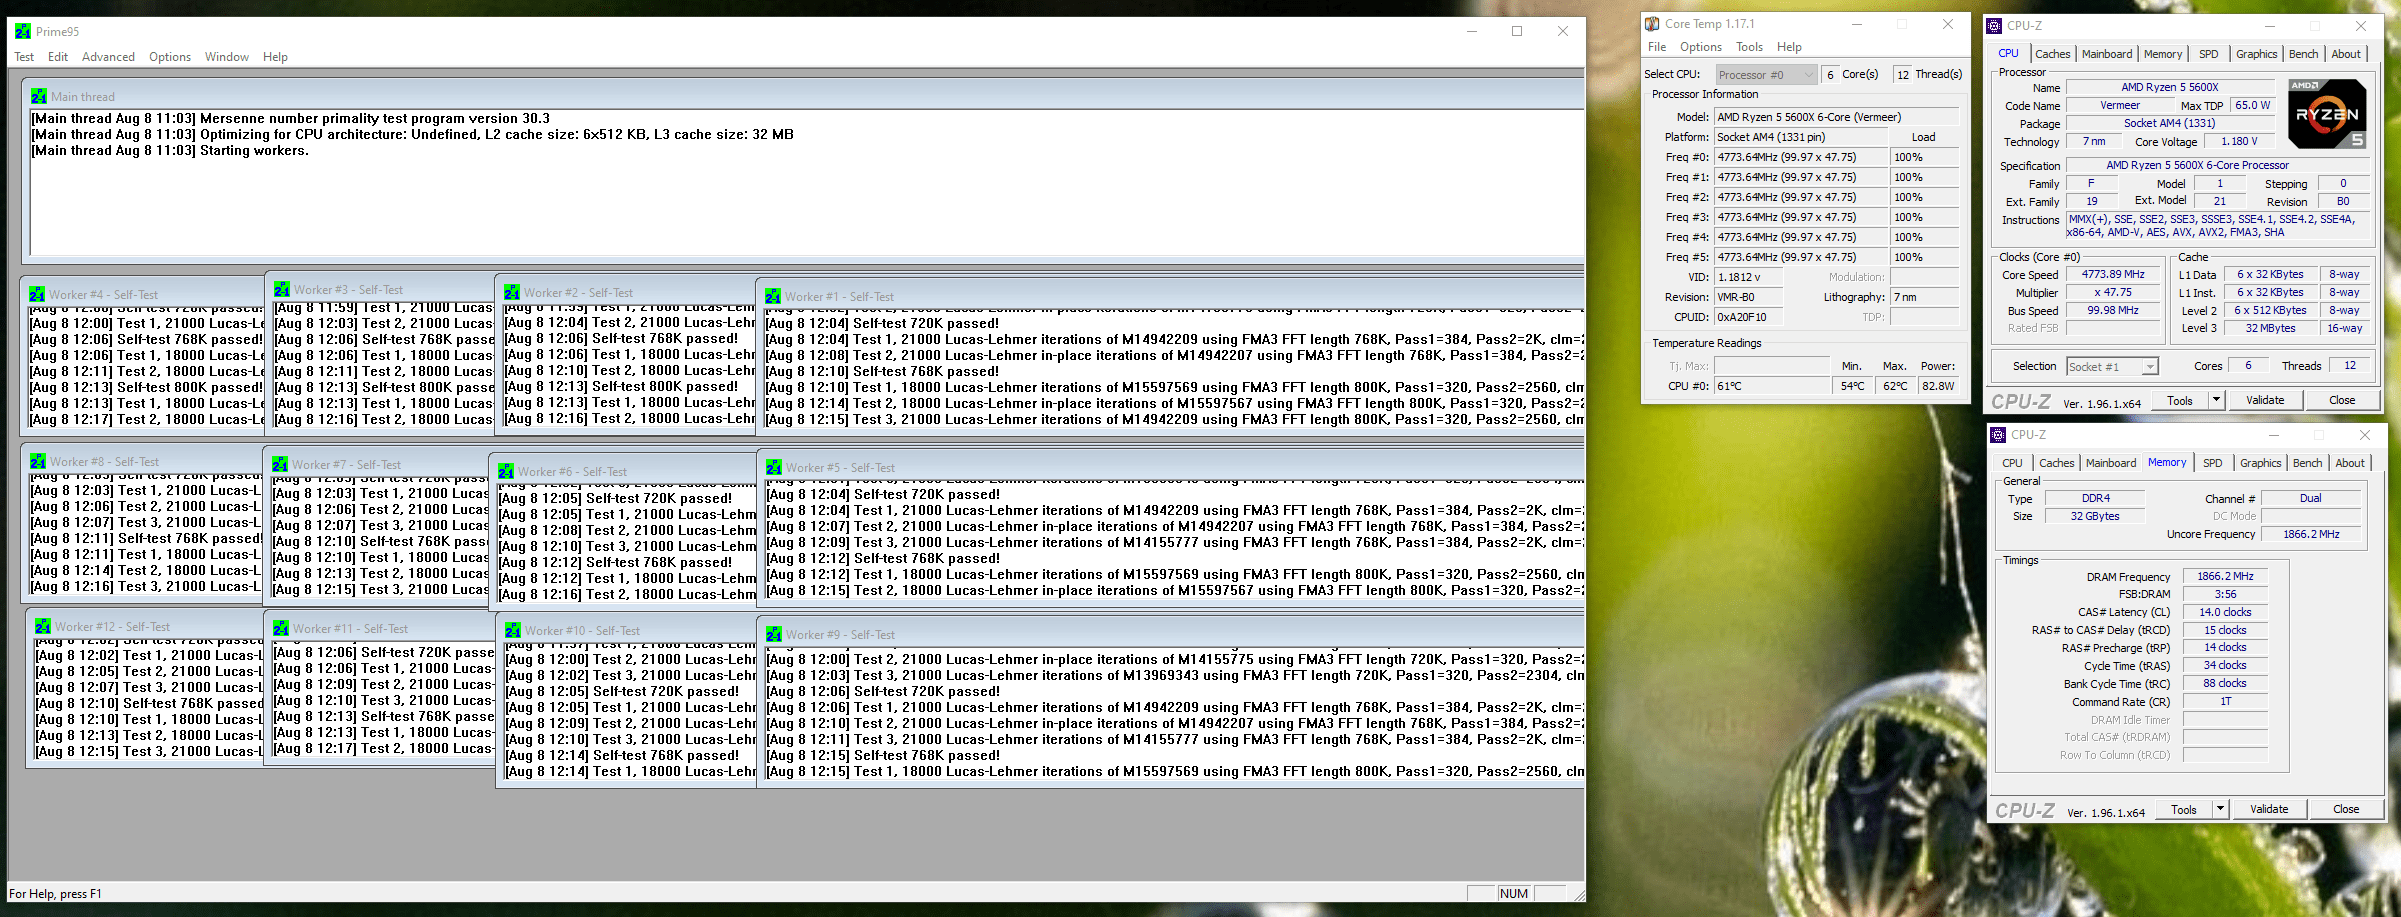Screen dimensions: 2401x917
Task: Open the Prime95 Help menu
Action: [275, 57]
